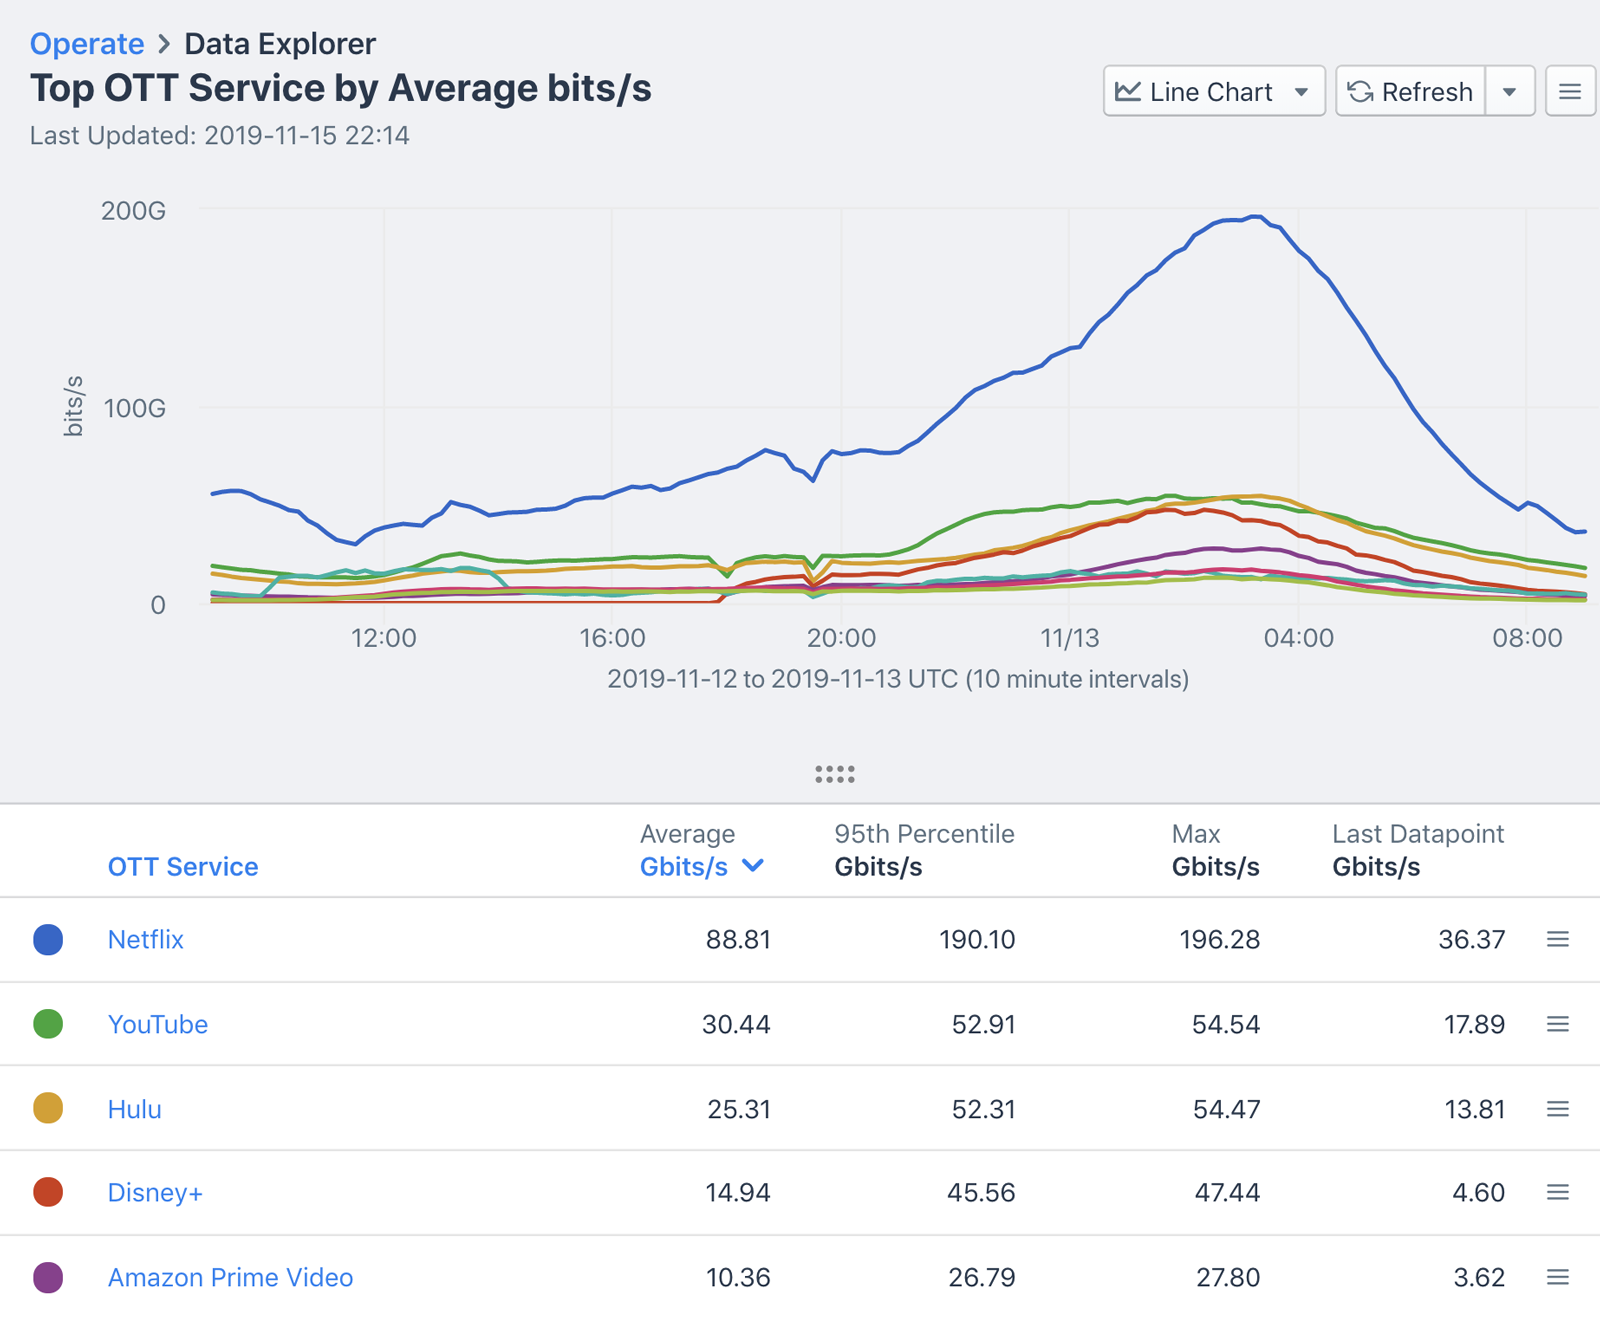Select Disney+ average value 14.94
Screen dimensions: 1600x1318
[738, 1192]
